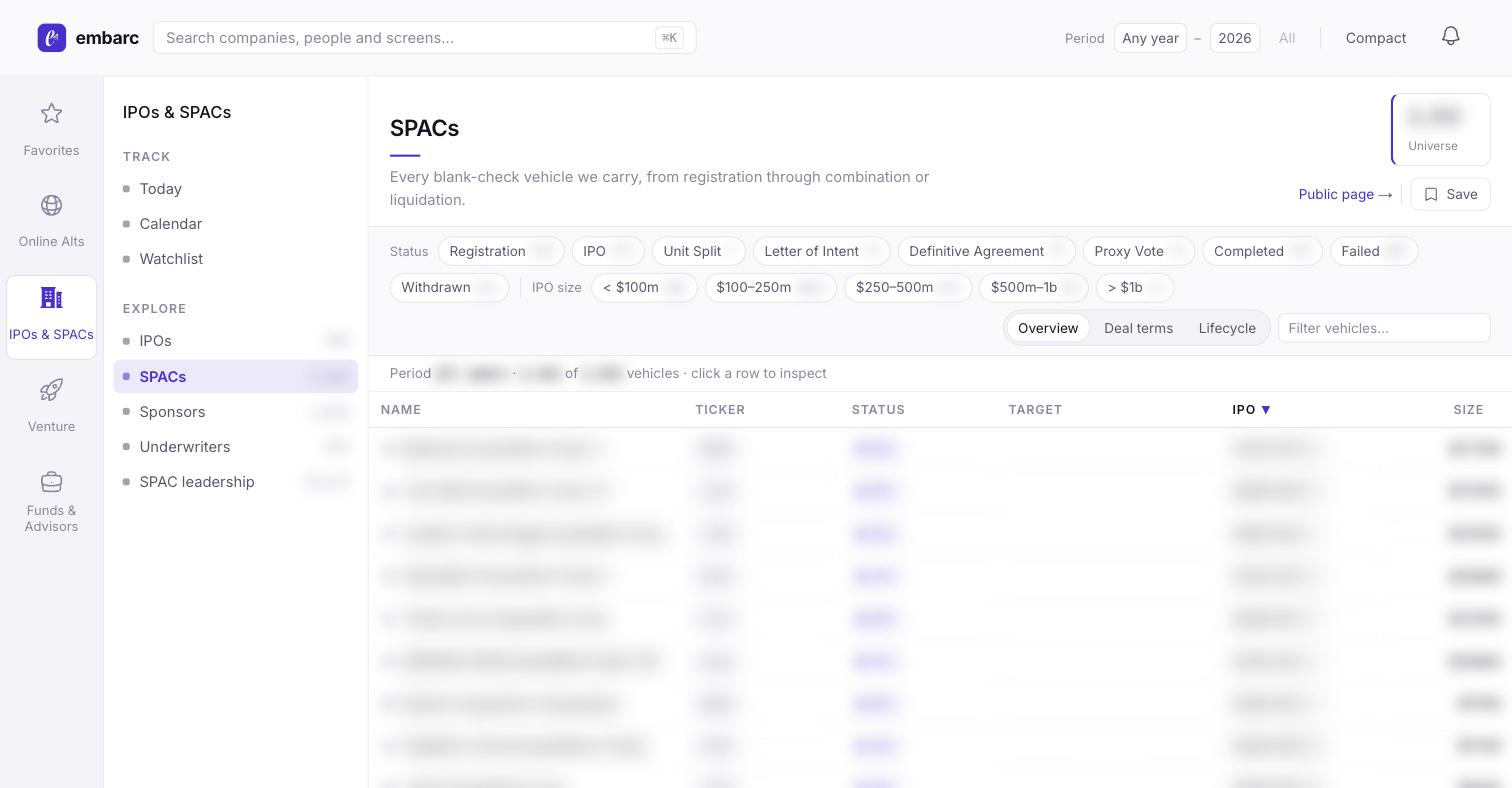The height and width of the screenshot is (788, 1512).
Task: Go to Sponsors under Explore
Action: tap(235, 412)
